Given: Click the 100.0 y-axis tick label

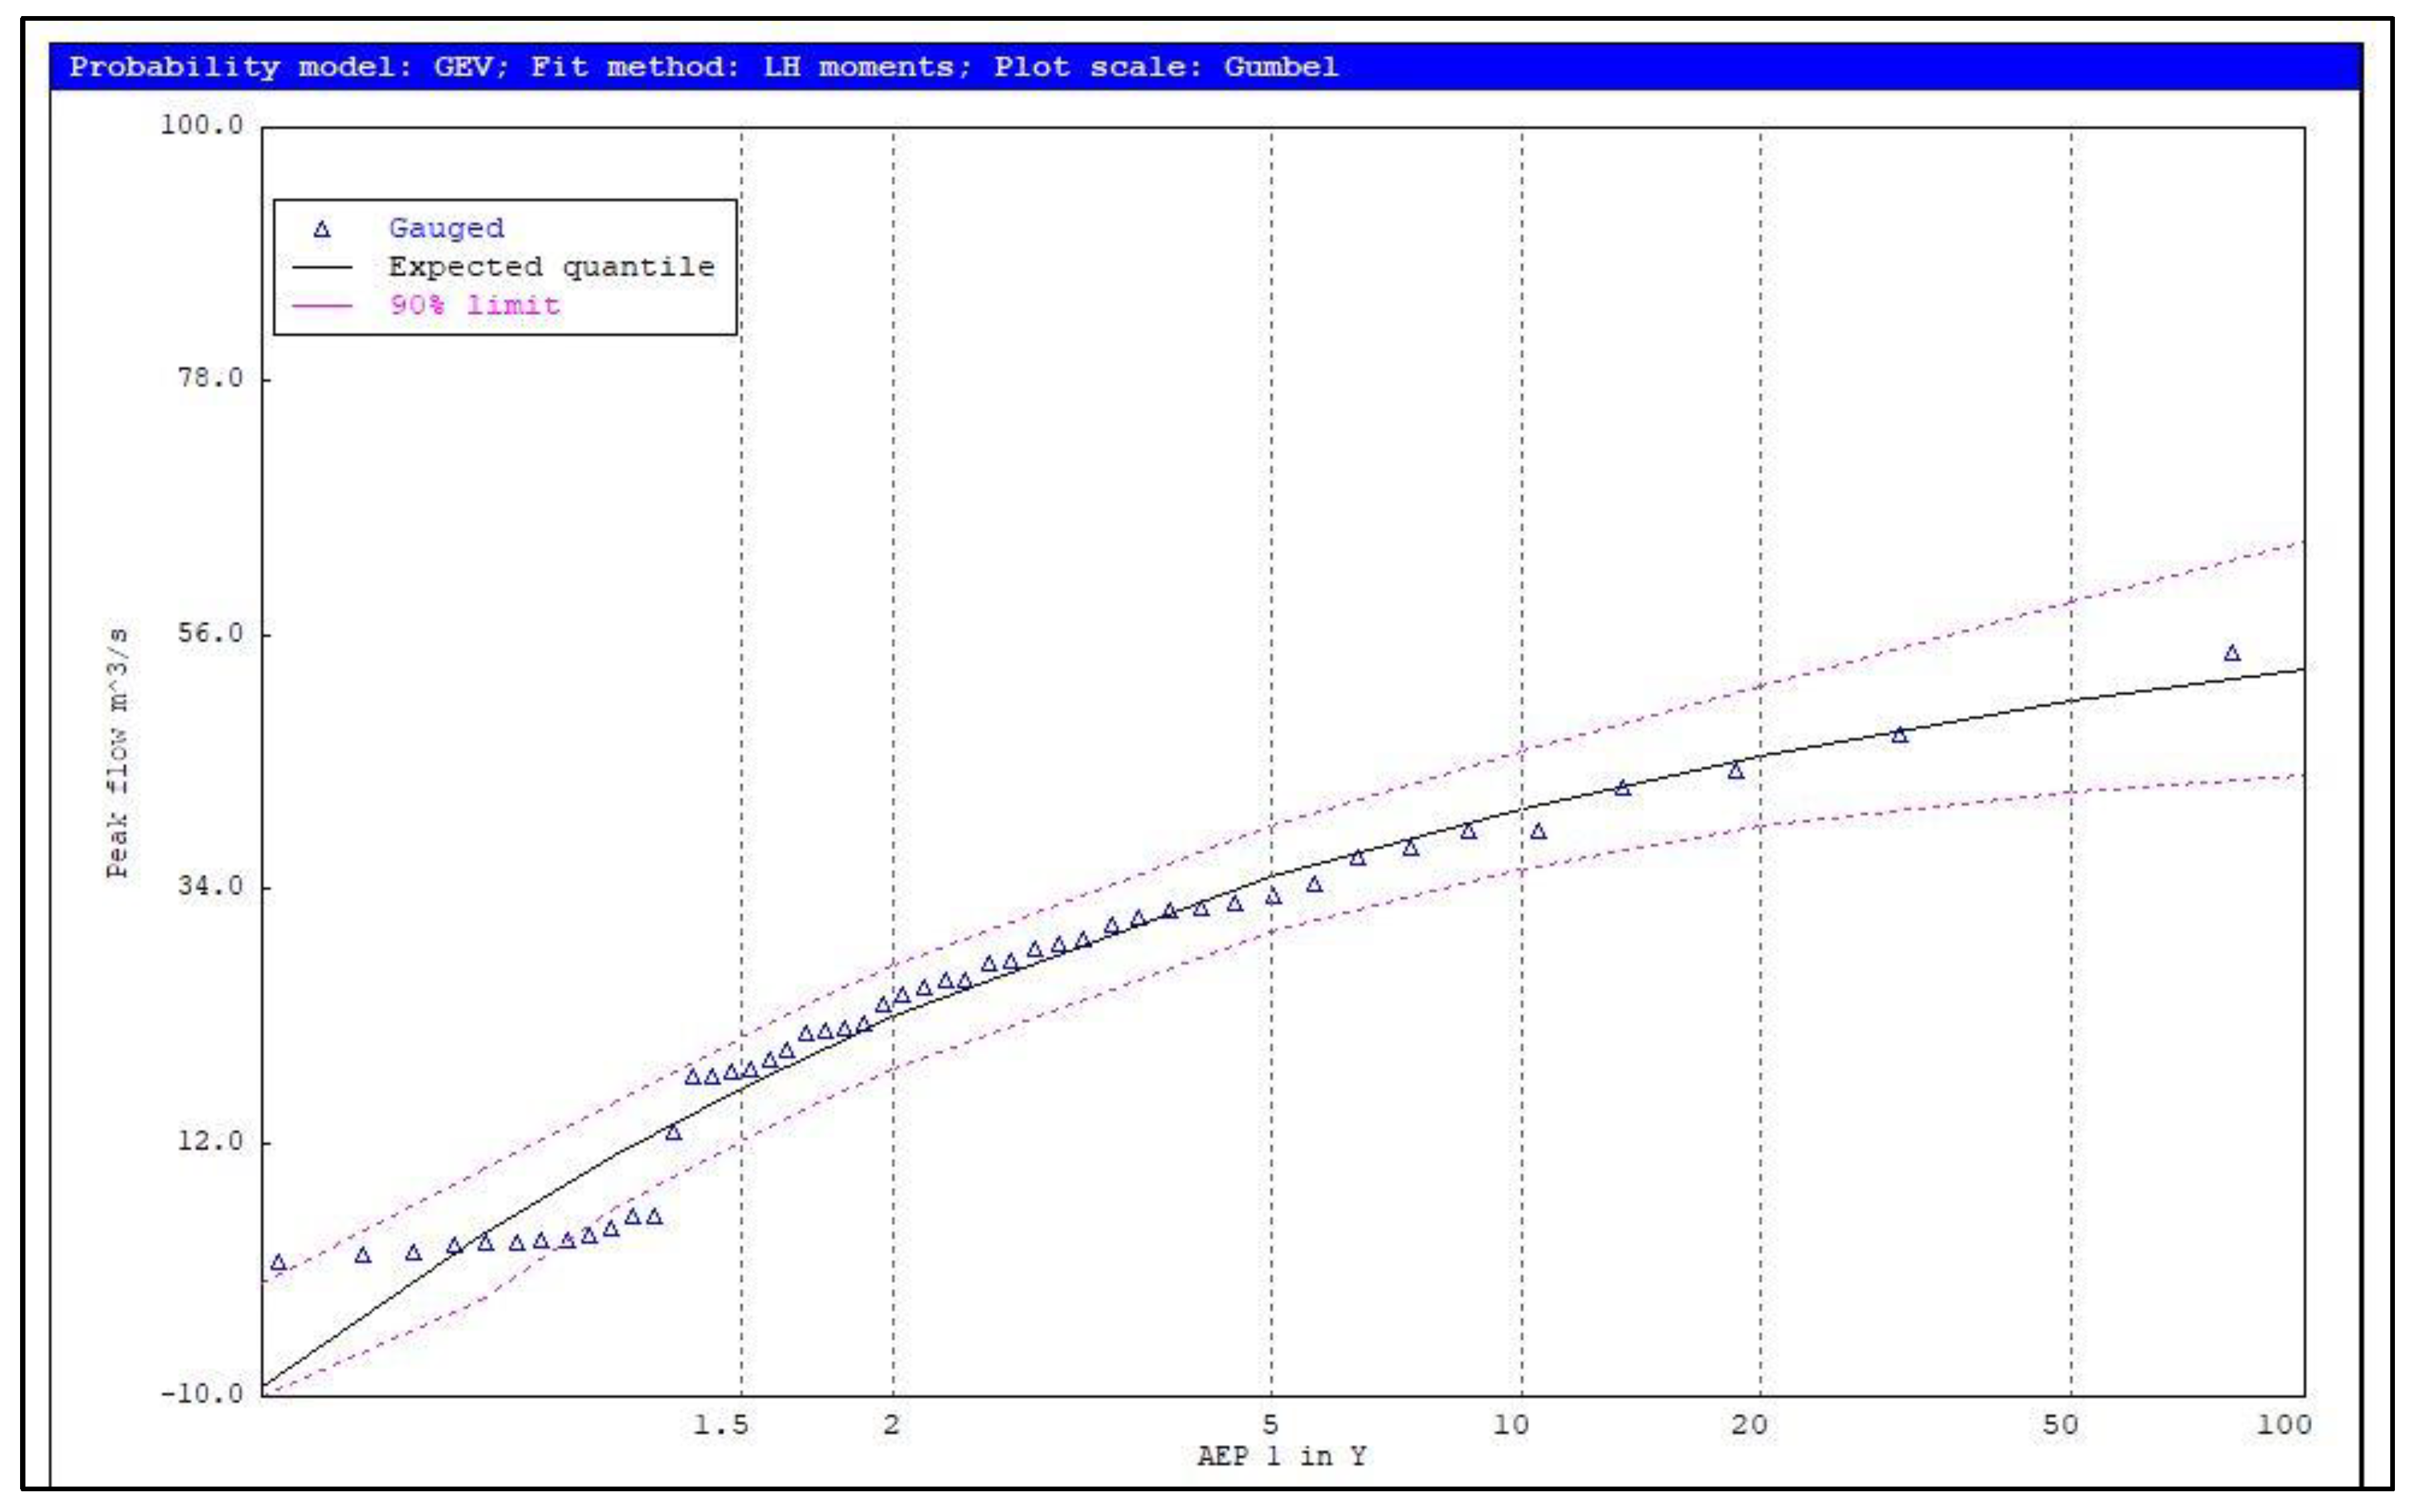Looking at the screenshot, I should (x=202, y=125).
